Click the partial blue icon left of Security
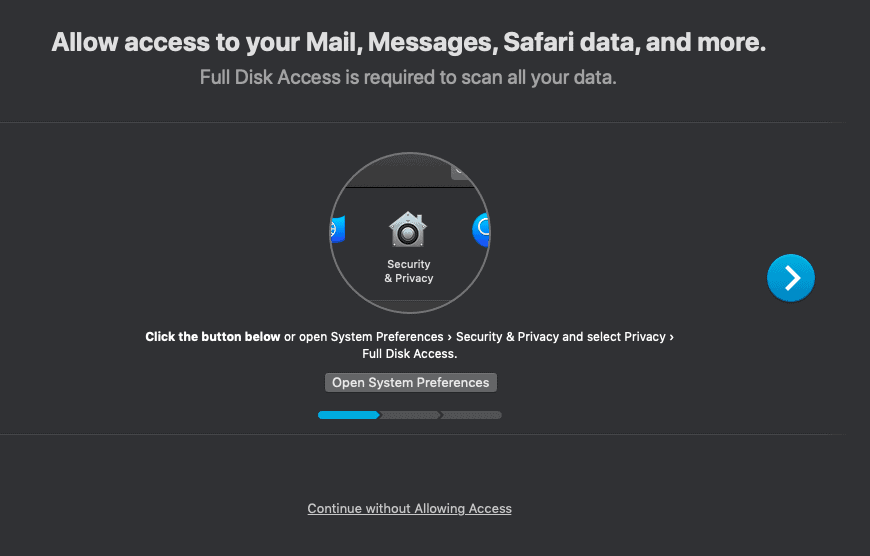The image size is (870, 556). pyautogui.click(x=338, y=231)
